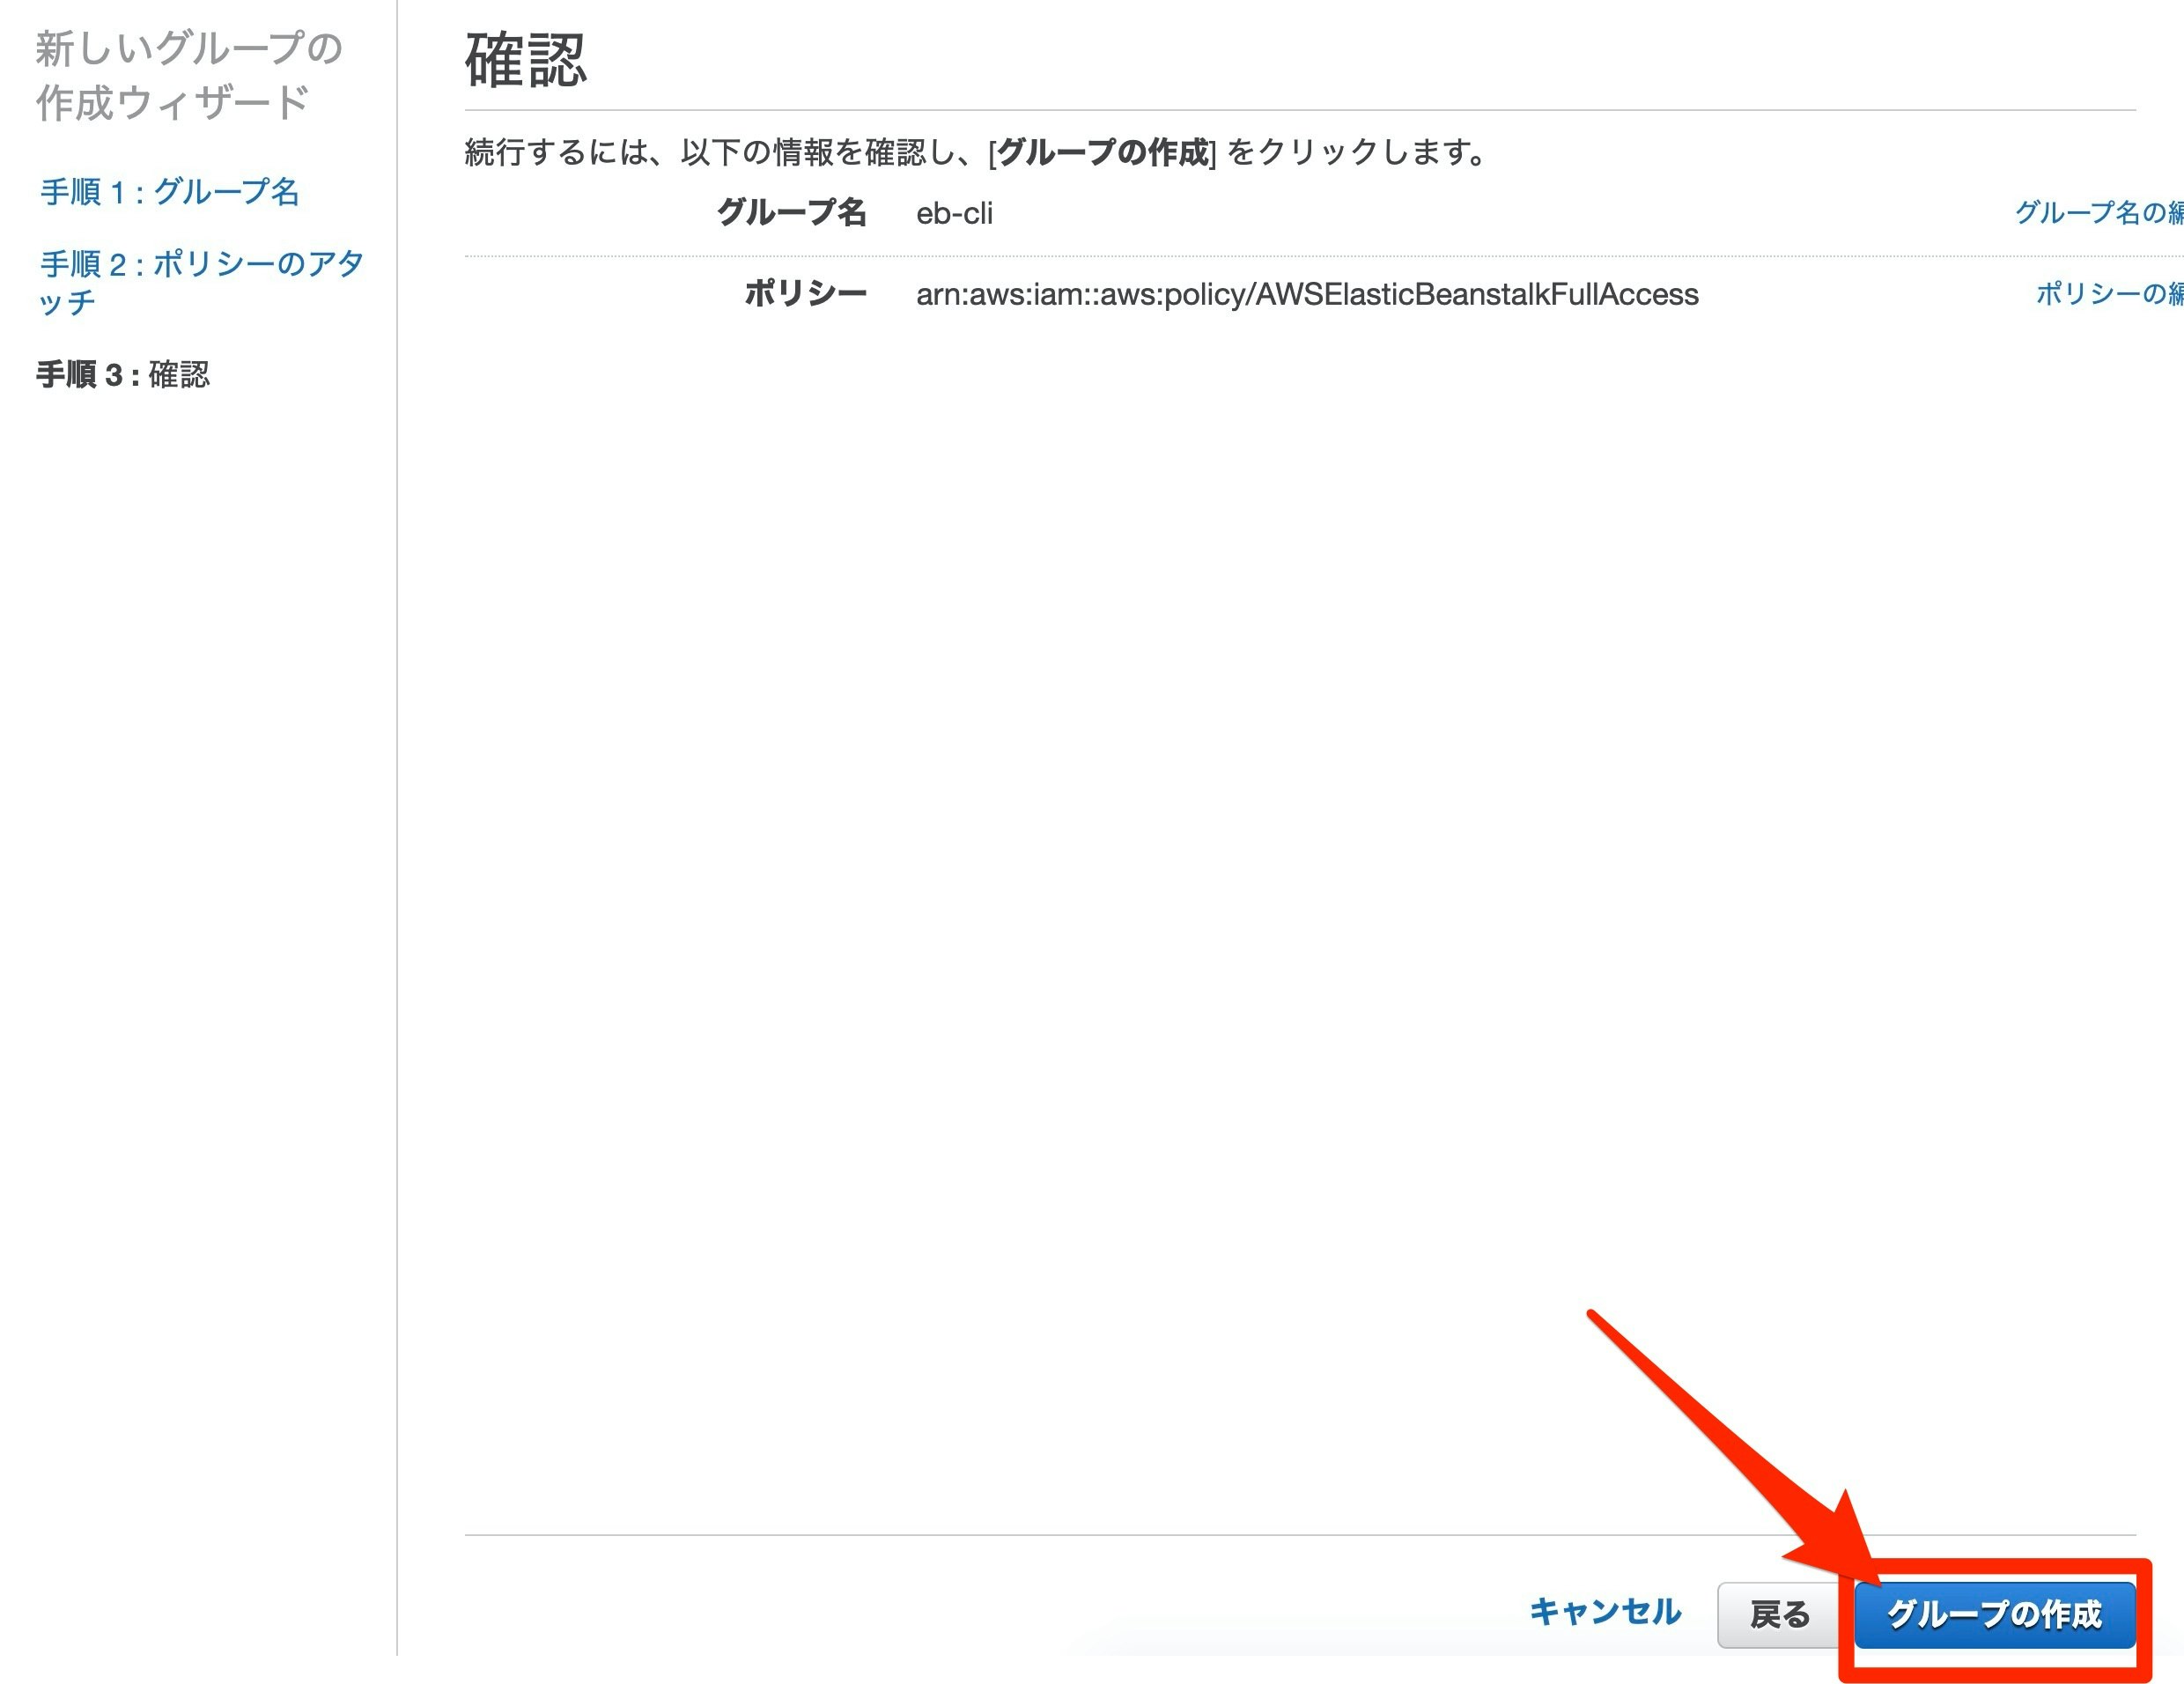Click the ッチ wrapped text of step 2
Image resolution: width=2184 pixels, height=1684 pixels.
tap(67, 302)
